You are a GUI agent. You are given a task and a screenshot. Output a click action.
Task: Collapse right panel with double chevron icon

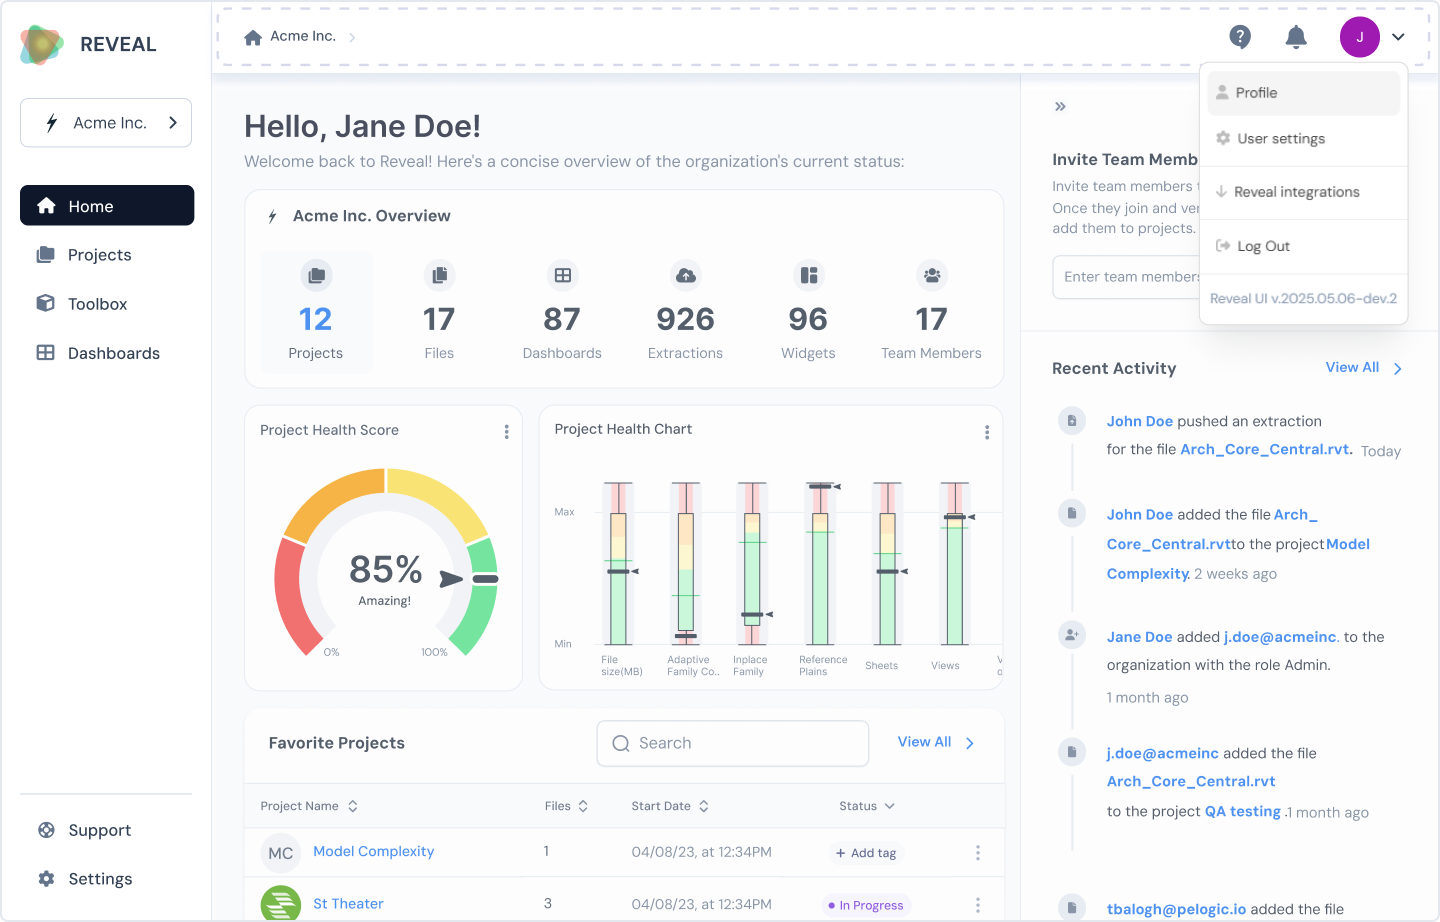[x=1060, y=106]
